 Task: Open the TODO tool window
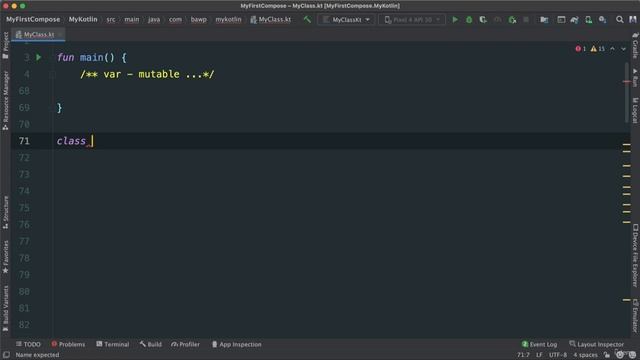click(28, 344)
